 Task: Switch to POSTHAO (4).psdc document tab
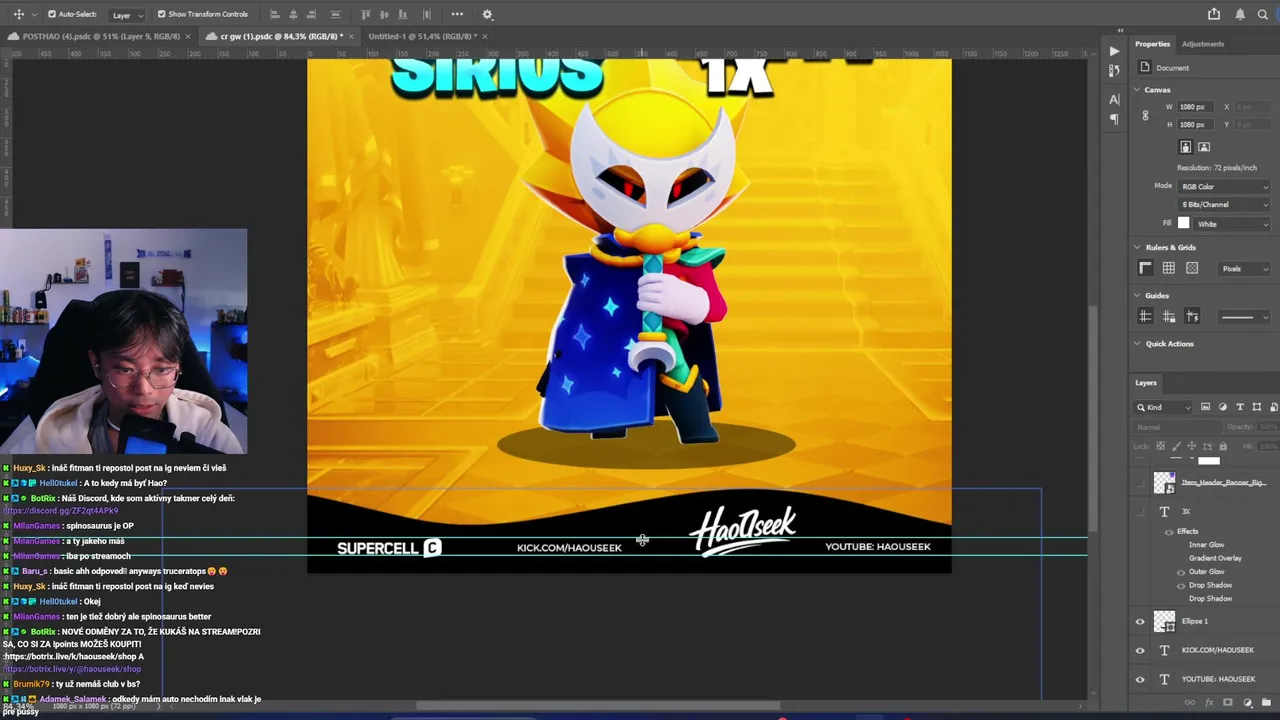101,36
